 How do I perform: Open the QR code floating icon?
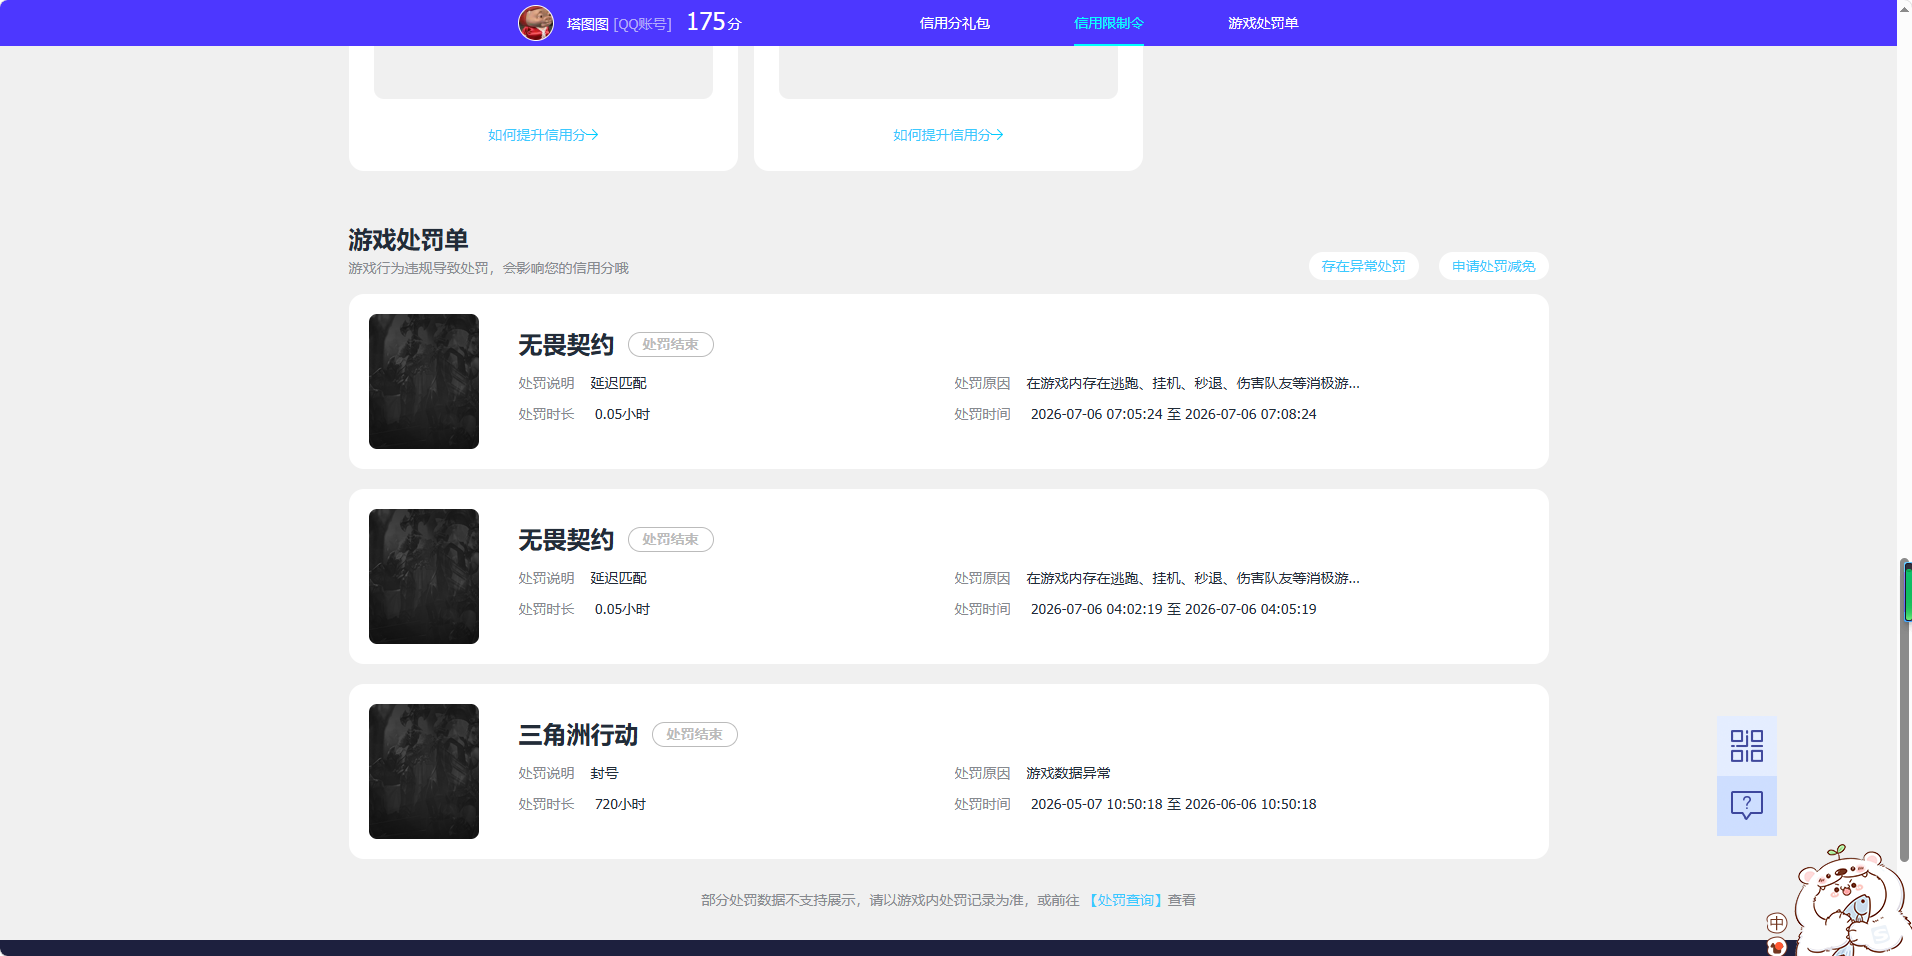pos(1747,746)
